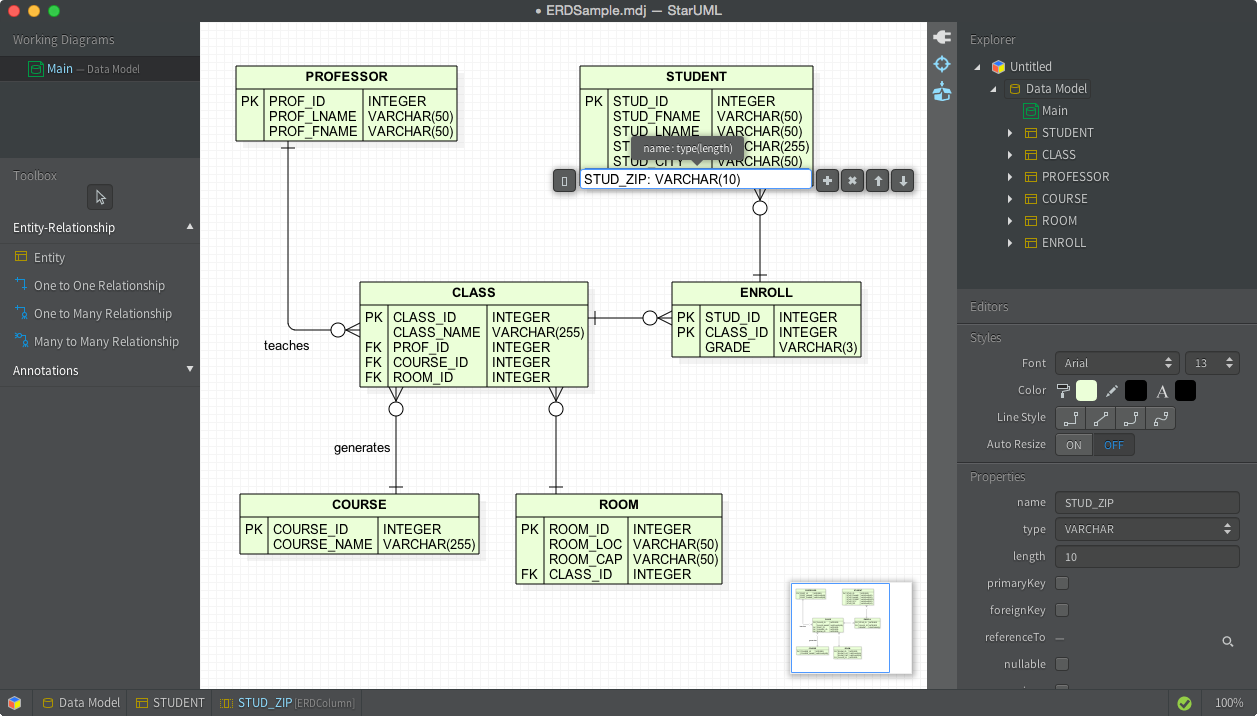Switch to the STUDENT breadcrumb tab
1257x716 pixels.
coord(170,702)
